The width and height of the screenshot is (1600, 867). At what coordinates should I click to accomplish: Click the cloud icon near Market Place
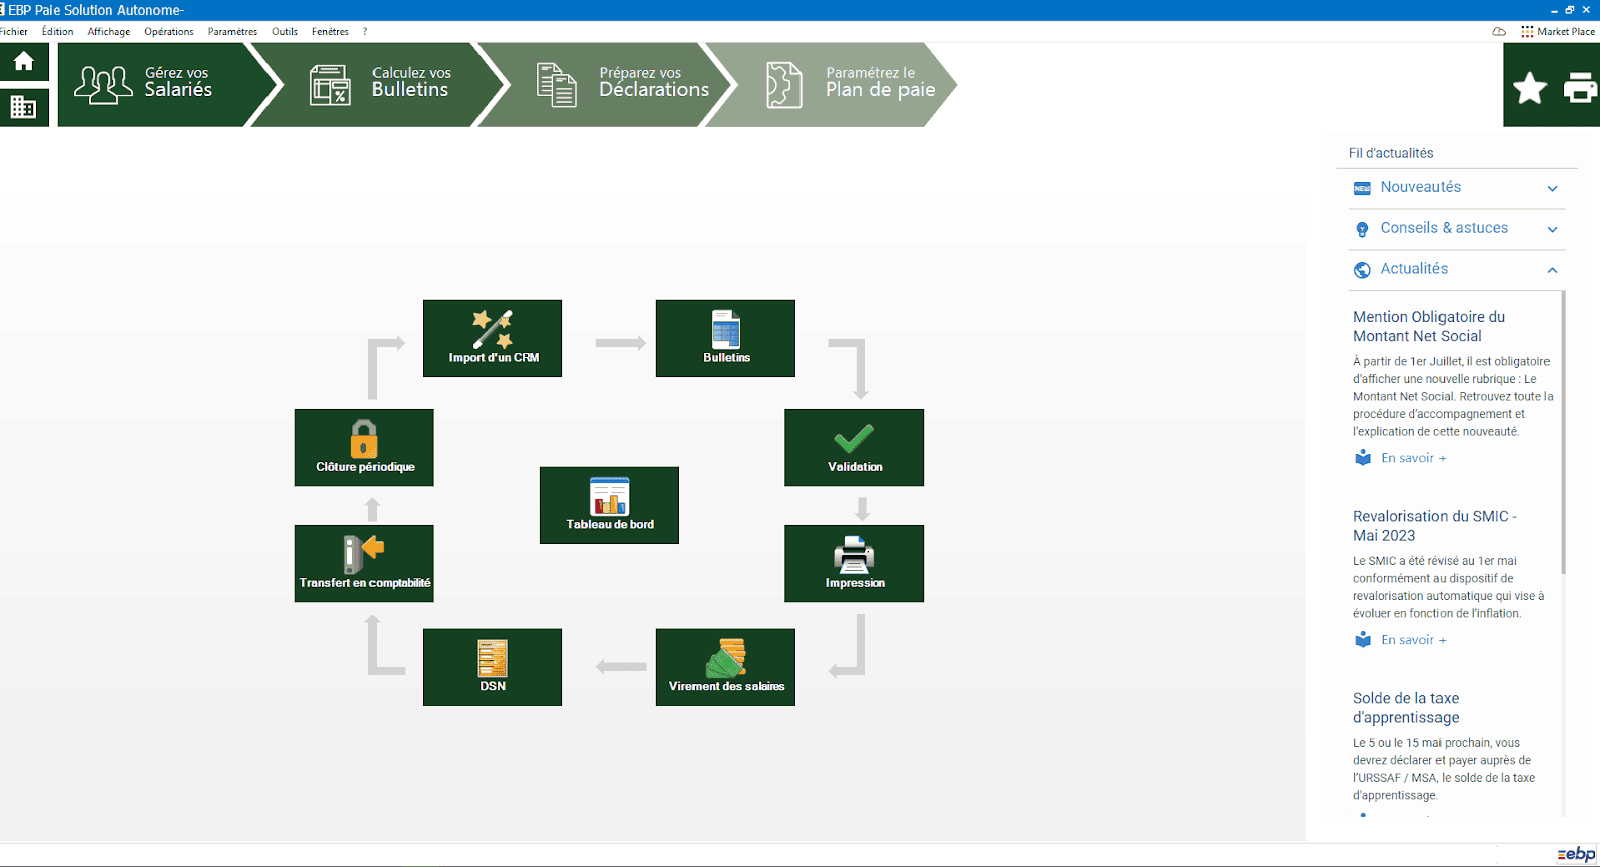tap(1499, 32)
